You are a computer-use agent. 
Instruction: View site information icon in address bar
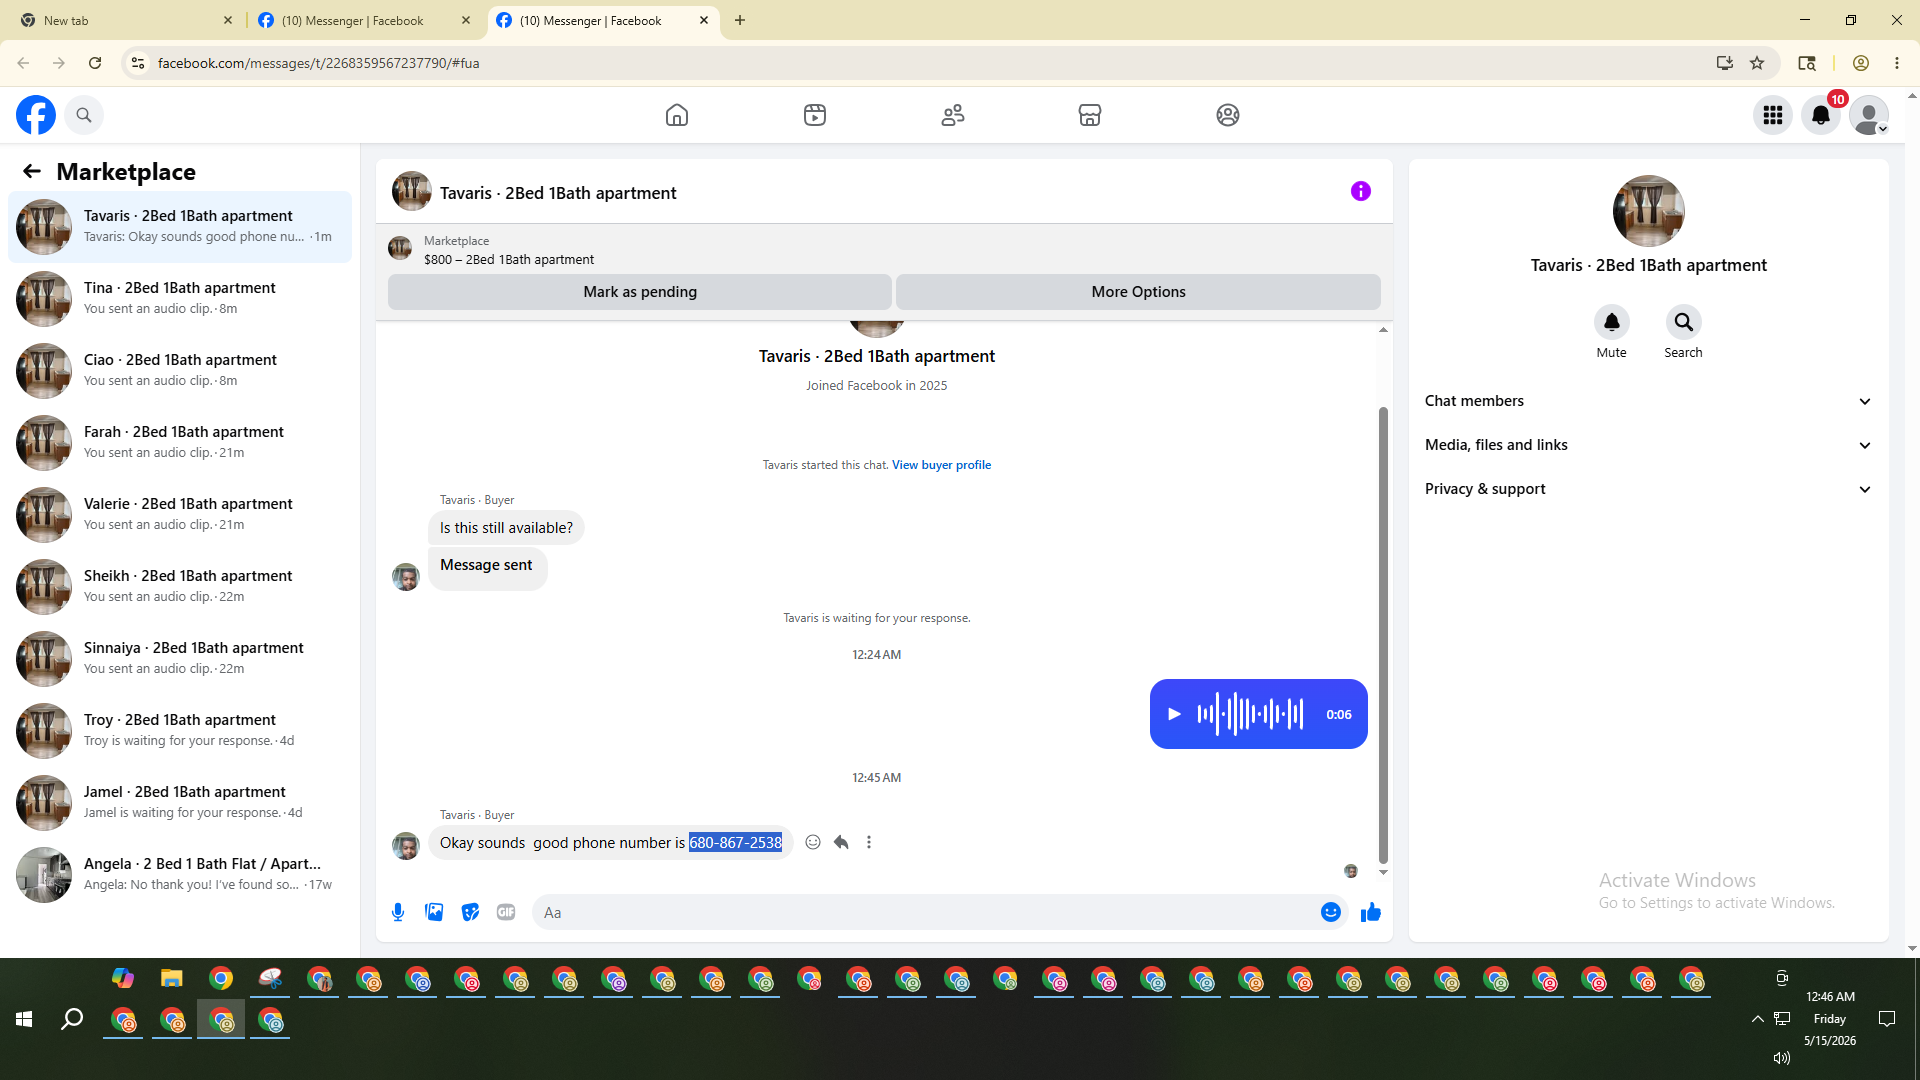[x=138, y=63]
